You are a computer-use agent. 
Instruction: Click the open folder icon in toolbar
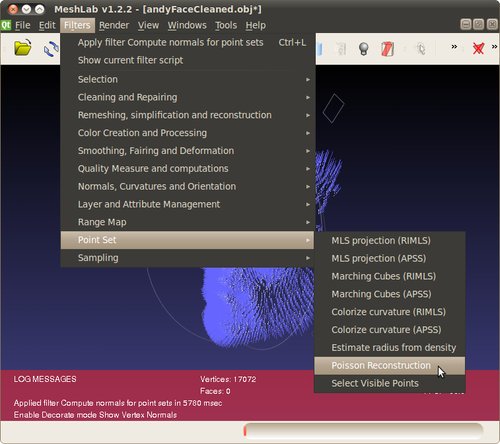(x=23, y=48)
